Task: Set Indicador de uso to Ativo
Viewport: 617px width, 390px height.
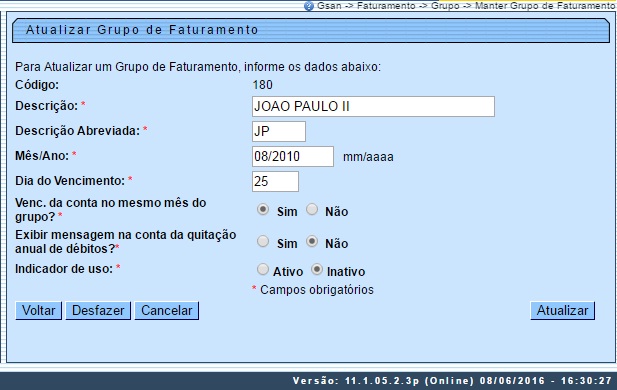Action: point(263,269)
